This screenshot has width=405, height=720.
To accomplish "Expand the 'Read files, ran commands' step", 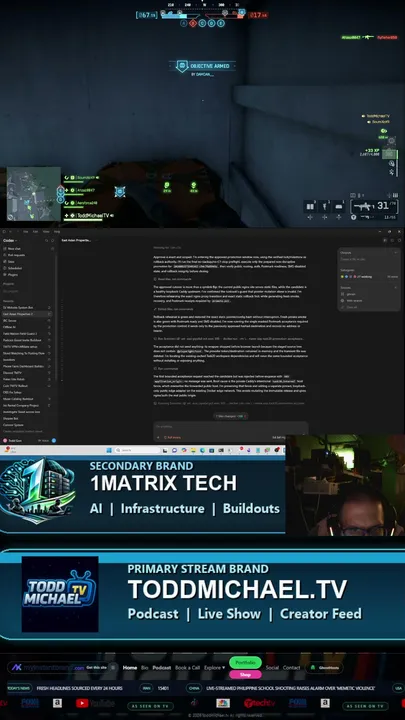I will 172,279.
